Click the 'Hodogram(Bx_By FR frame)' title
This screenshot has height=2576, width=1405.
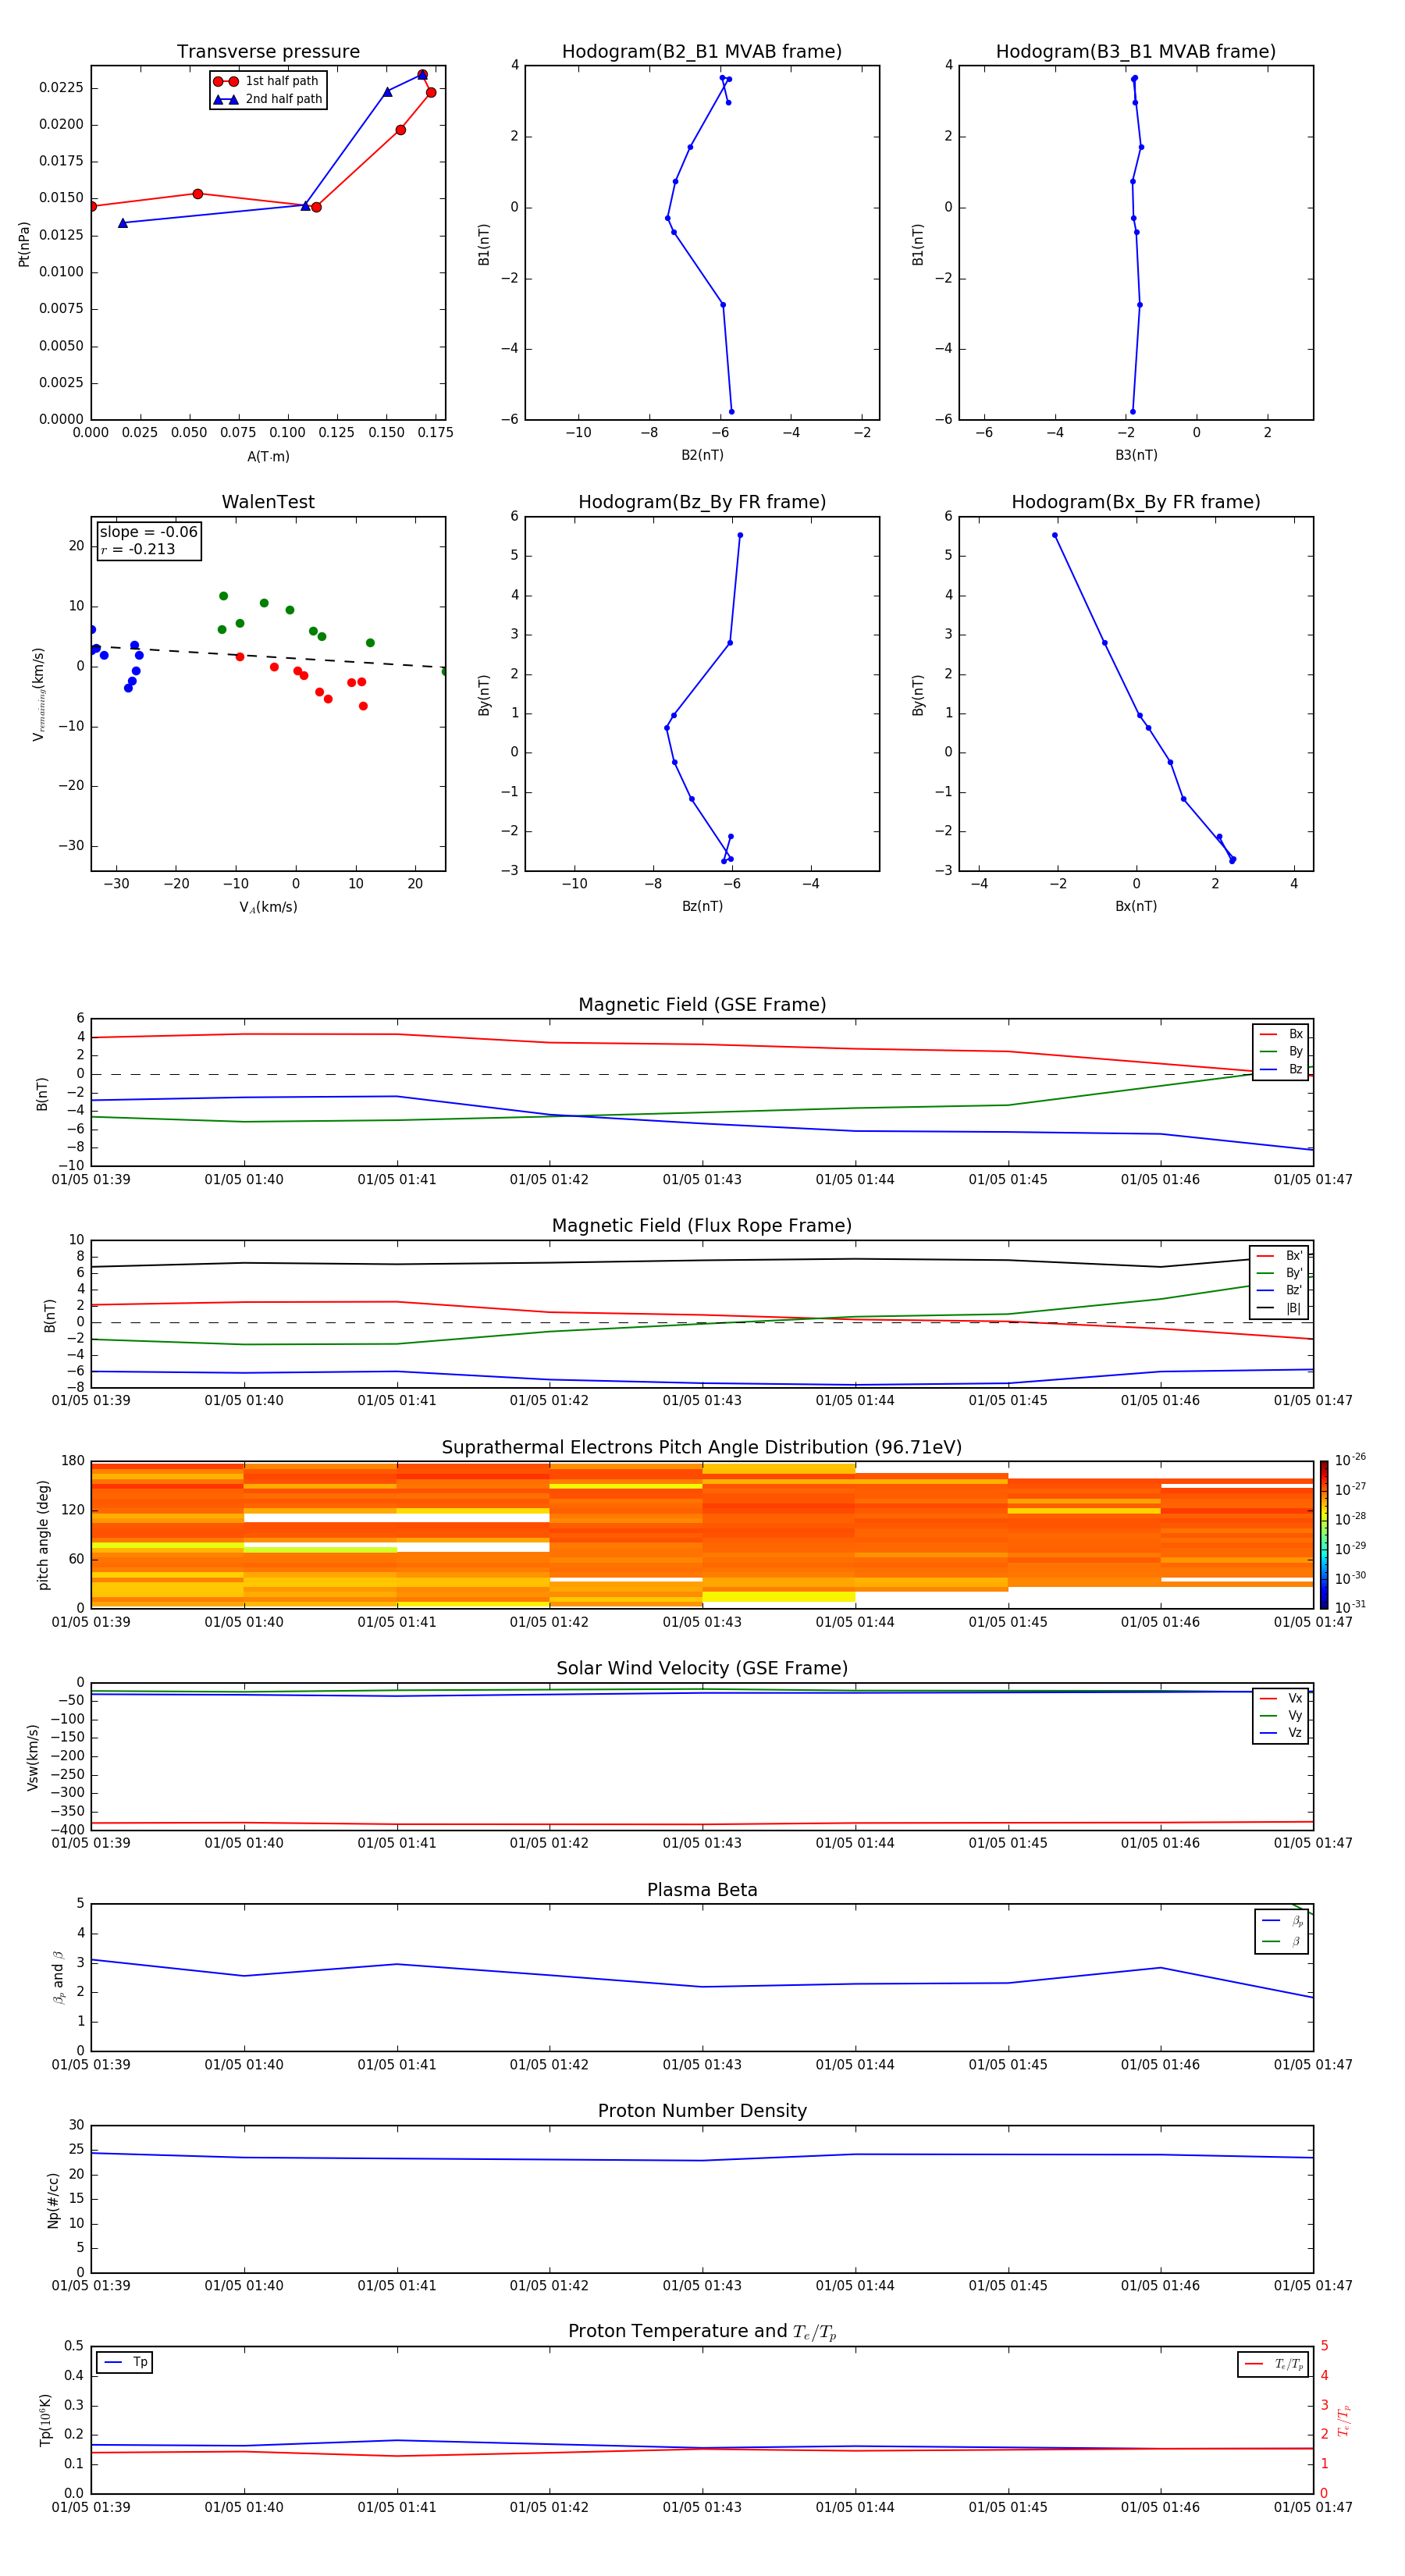pyautogui.click(x=1136, y=502)
